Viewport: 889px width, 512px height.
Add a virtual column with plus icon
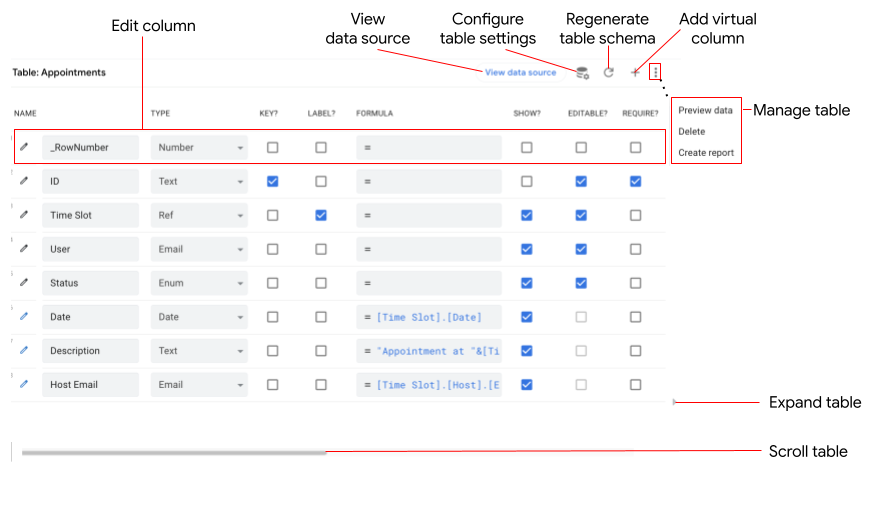(634, 73)
